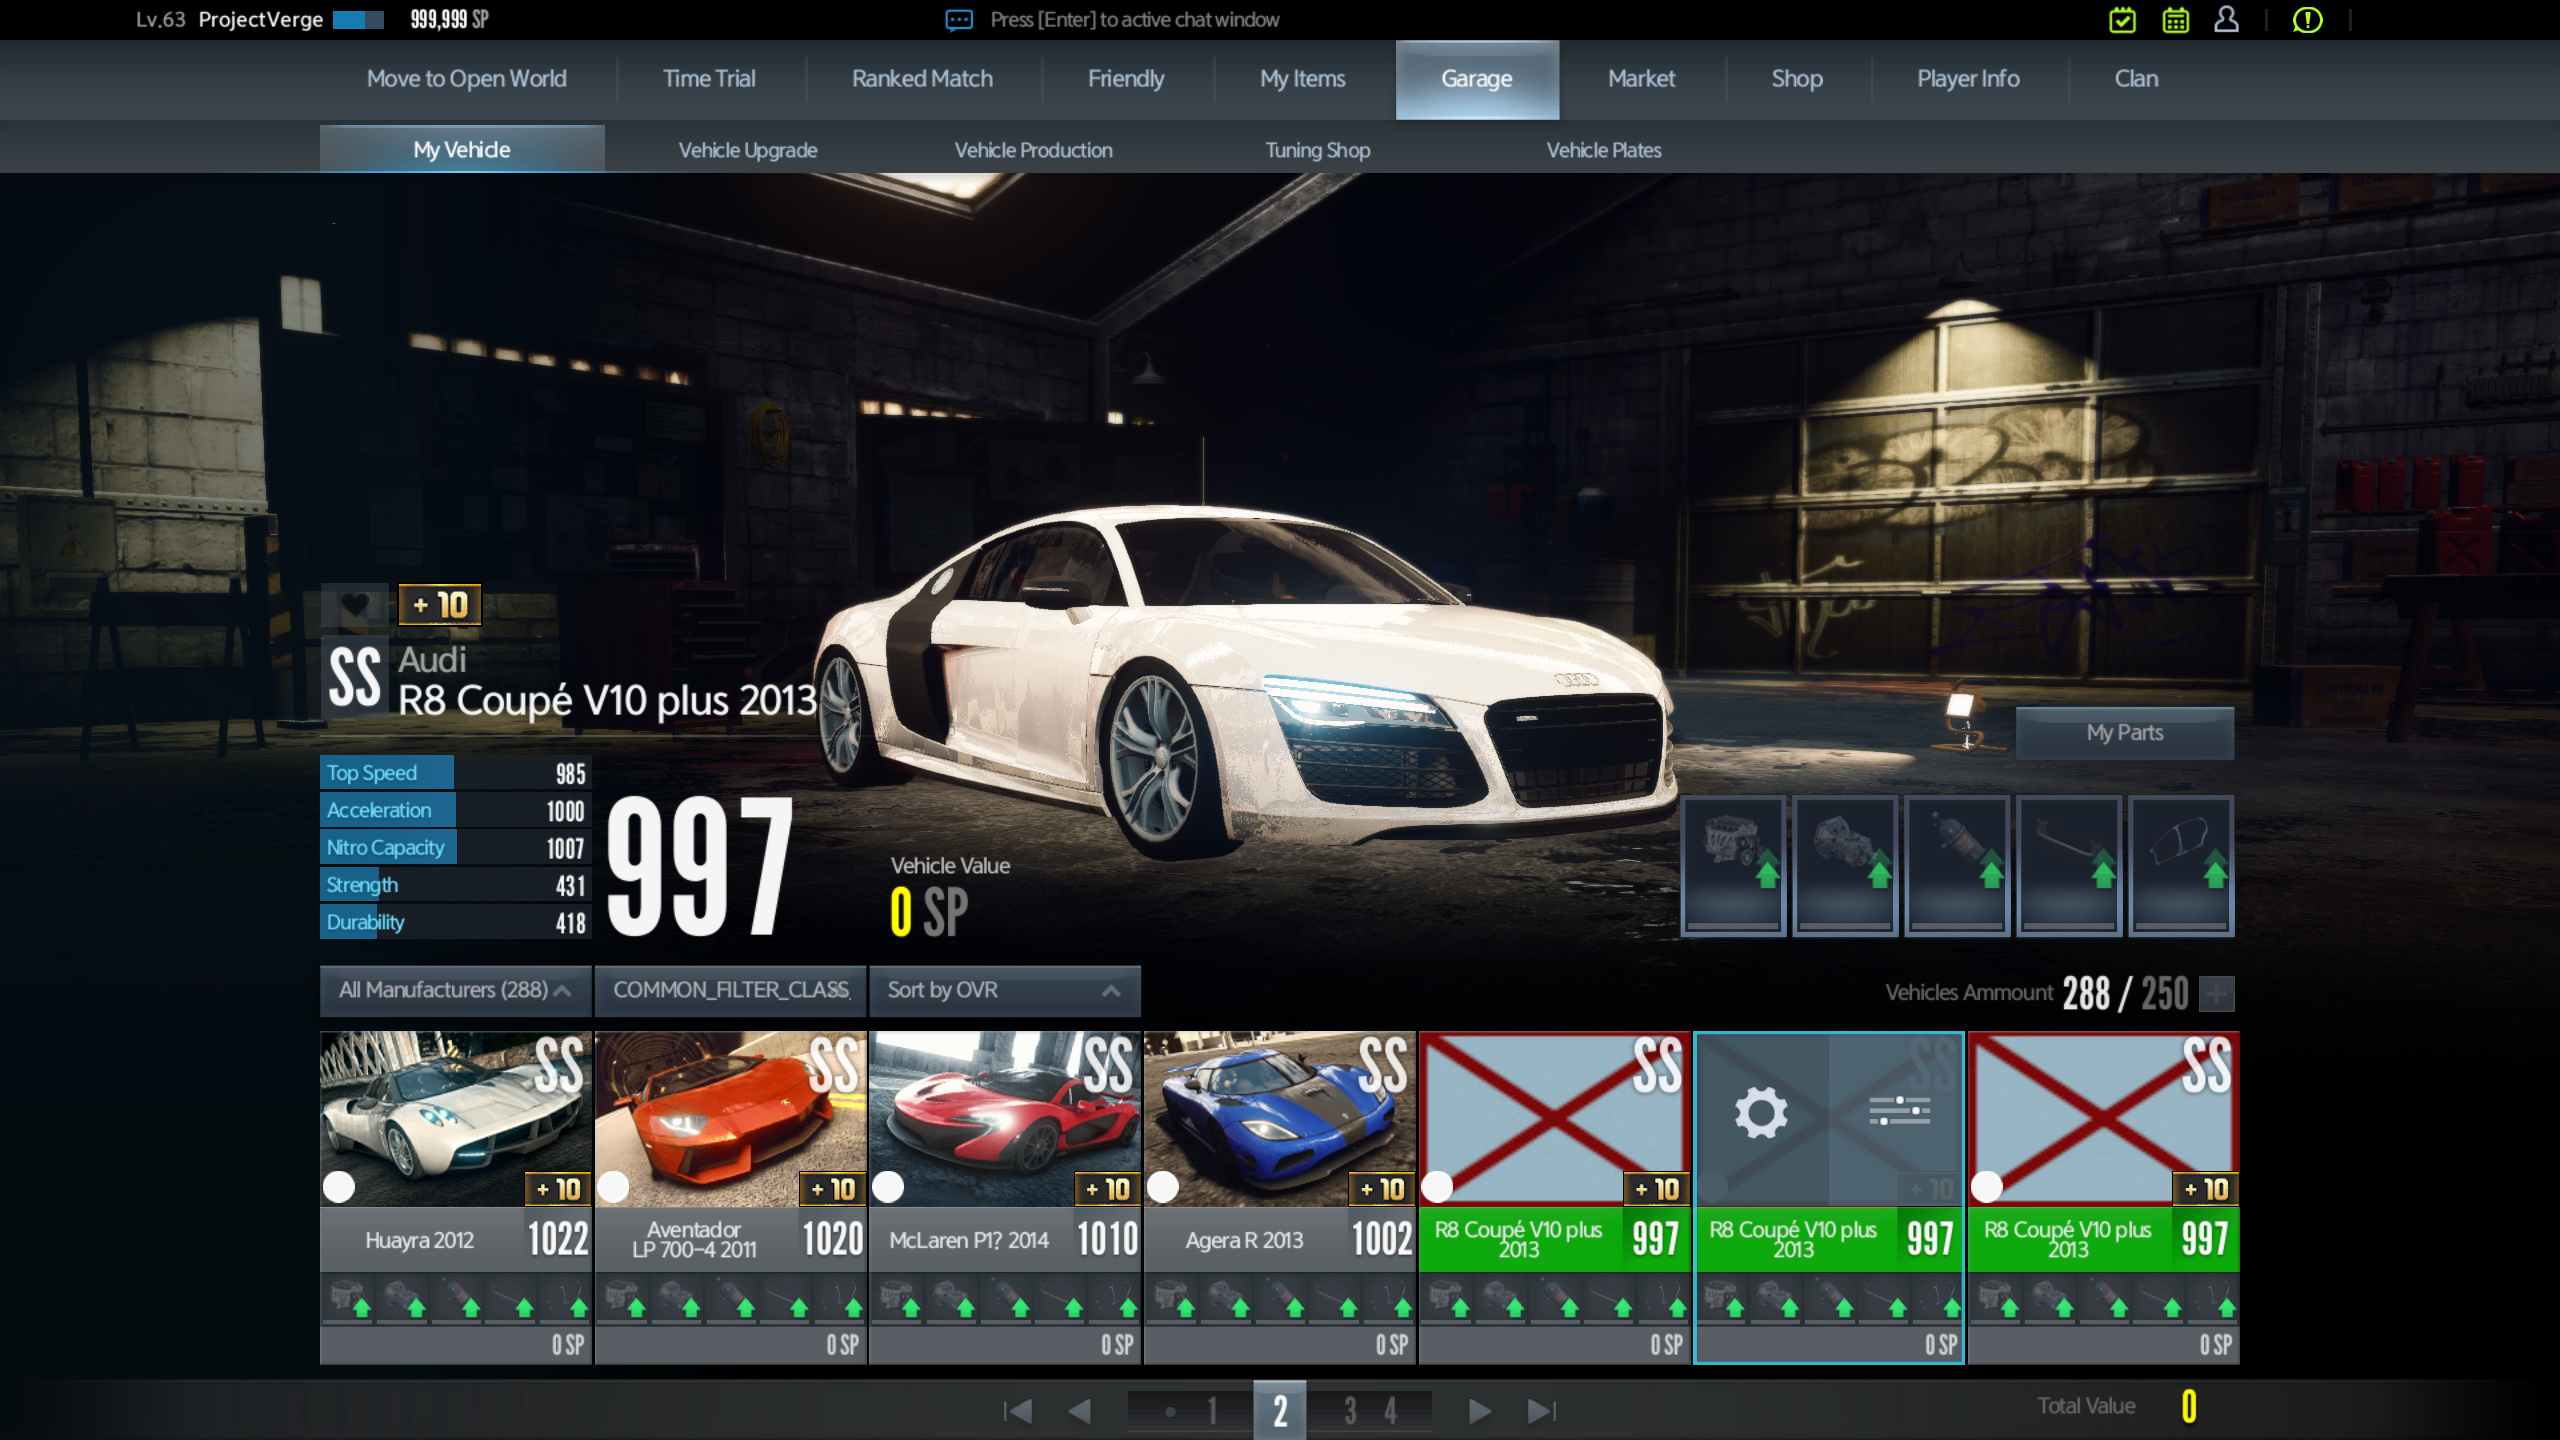This screenshot has height=1440, width=2560.
Task: Go to the next page
Action: coord(1480,1411)
